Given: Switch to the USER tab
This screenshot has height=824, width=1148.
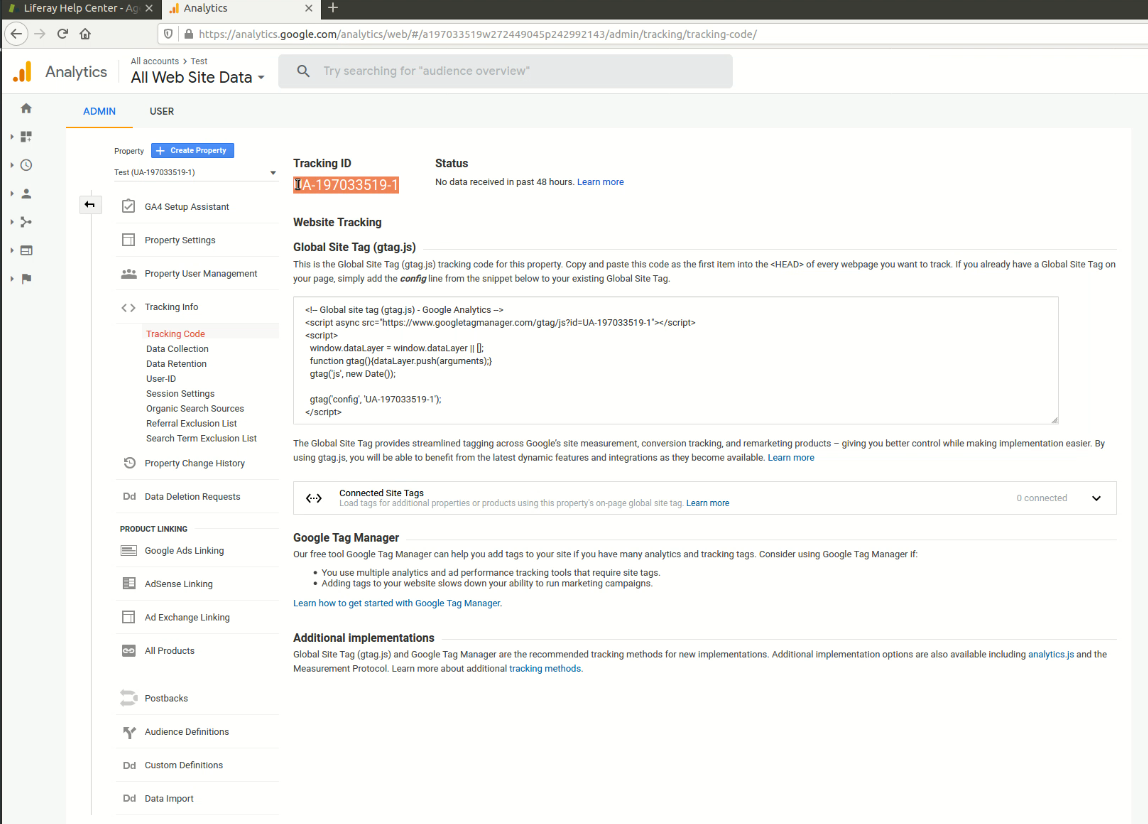Looking at the screenshot, I should [x=162, y=111].
